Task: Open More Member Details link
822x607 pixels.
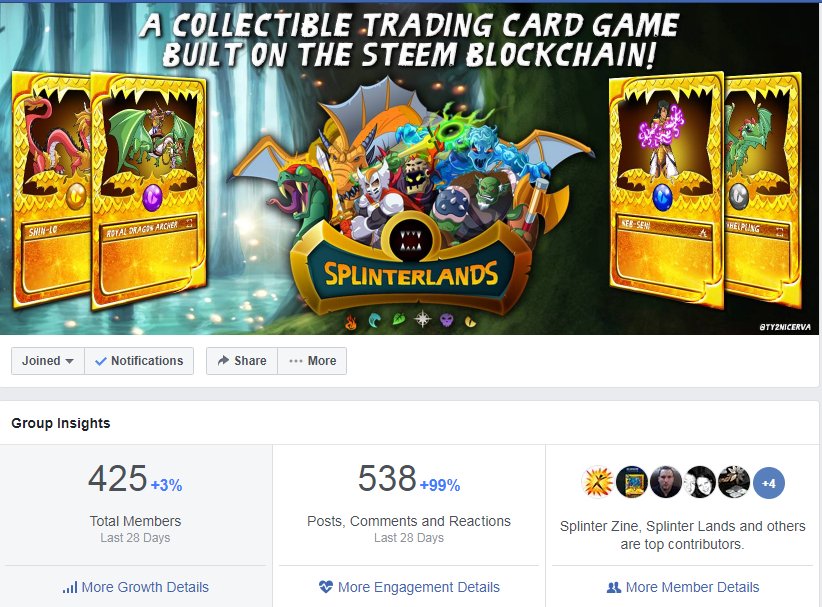Action: pos(683,587)
